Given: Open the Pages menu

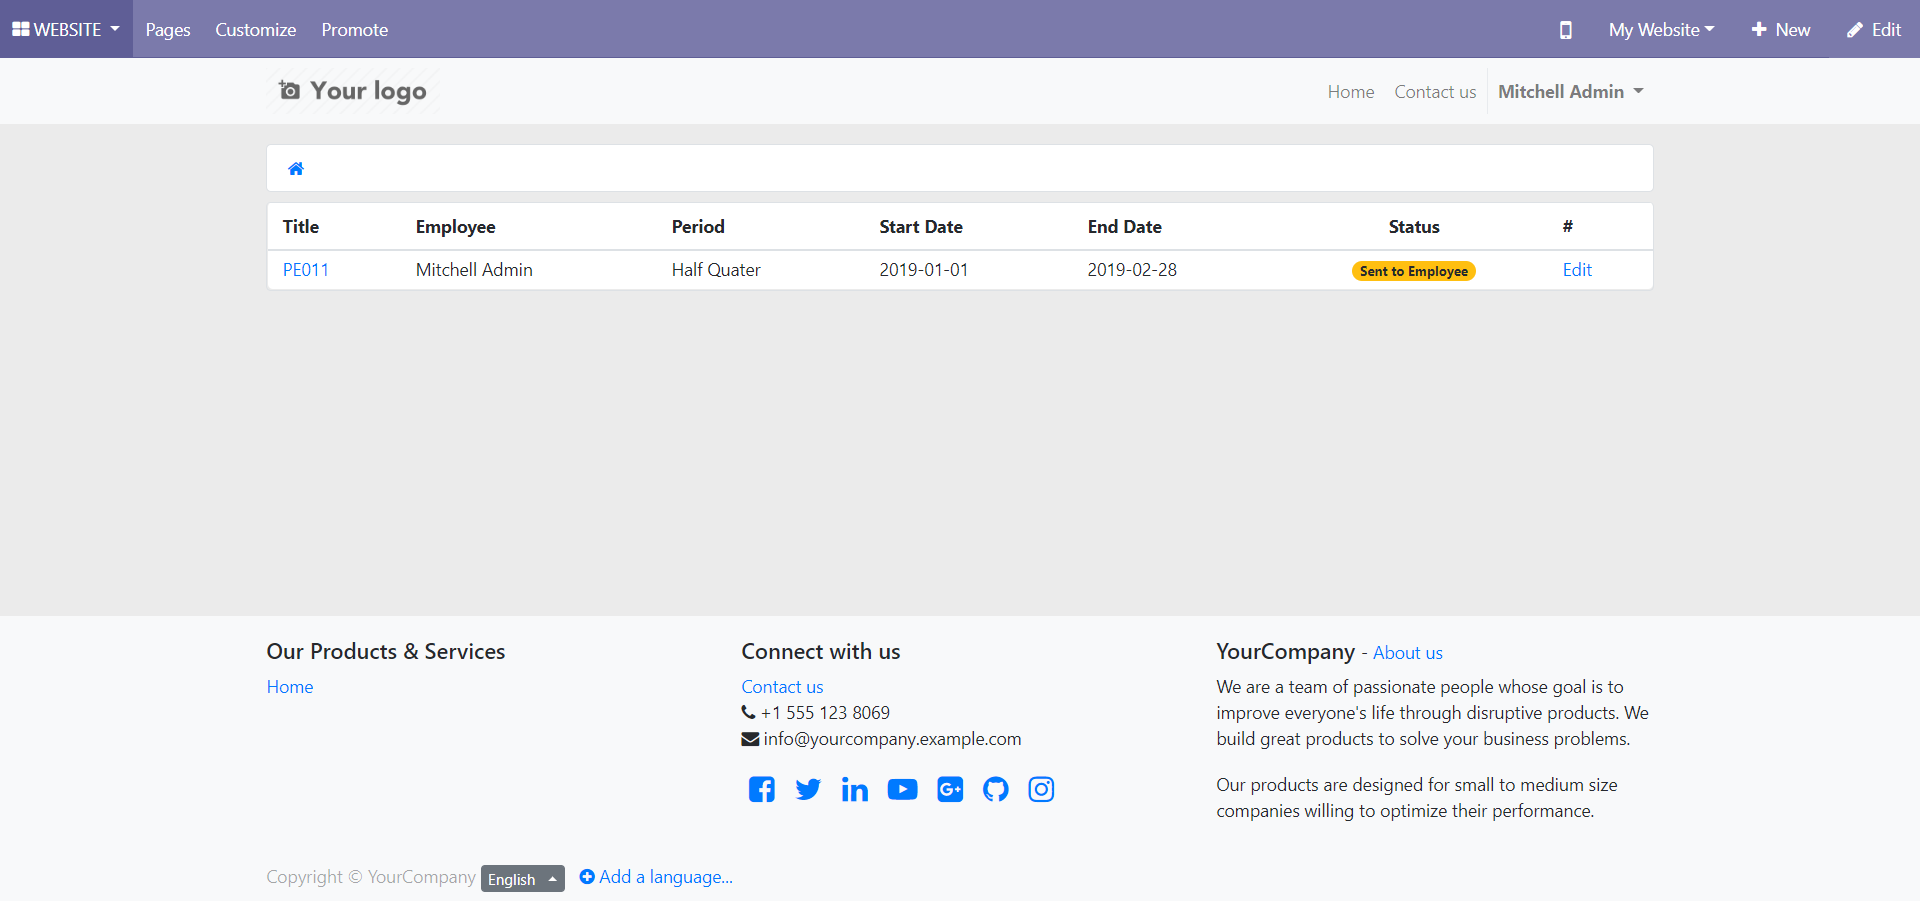Looking at the screenshot, I should click(x=168, y=30).
